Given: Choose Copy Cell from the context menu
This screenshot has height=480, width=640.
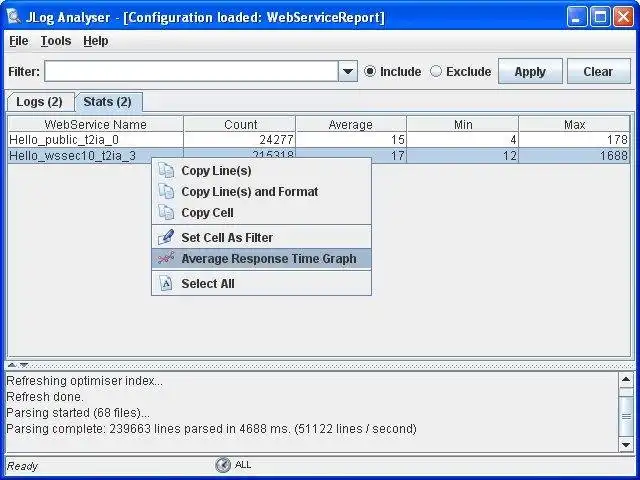Looking at the screenshot, I should (261, 213).
